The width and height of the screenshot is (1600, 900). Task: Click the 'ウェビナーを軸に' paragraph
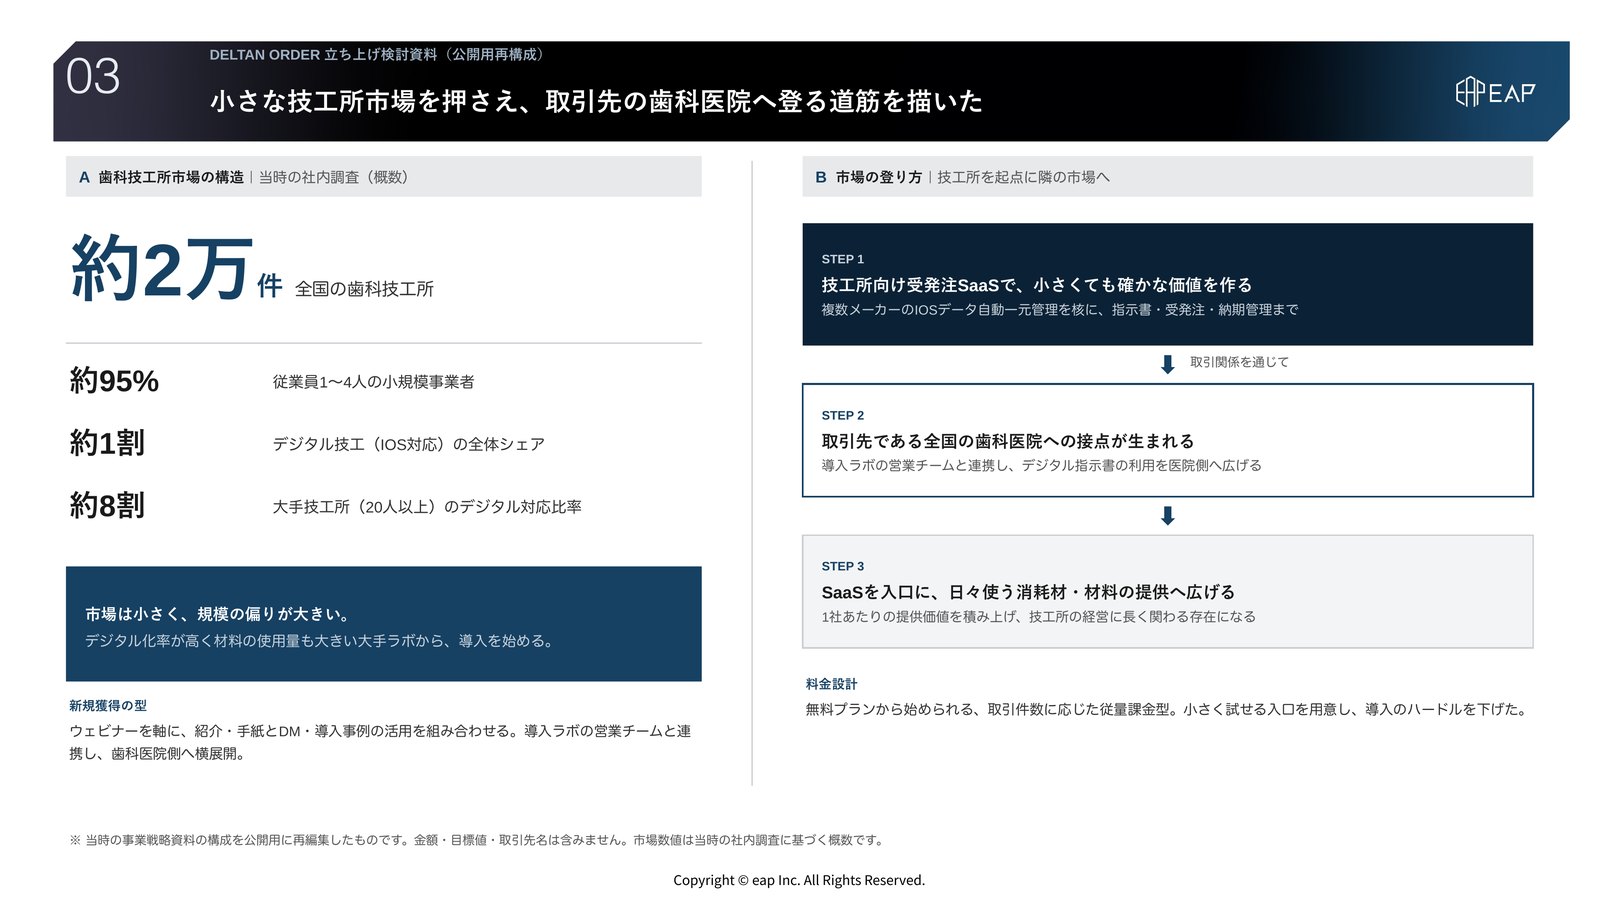(380, 742)
